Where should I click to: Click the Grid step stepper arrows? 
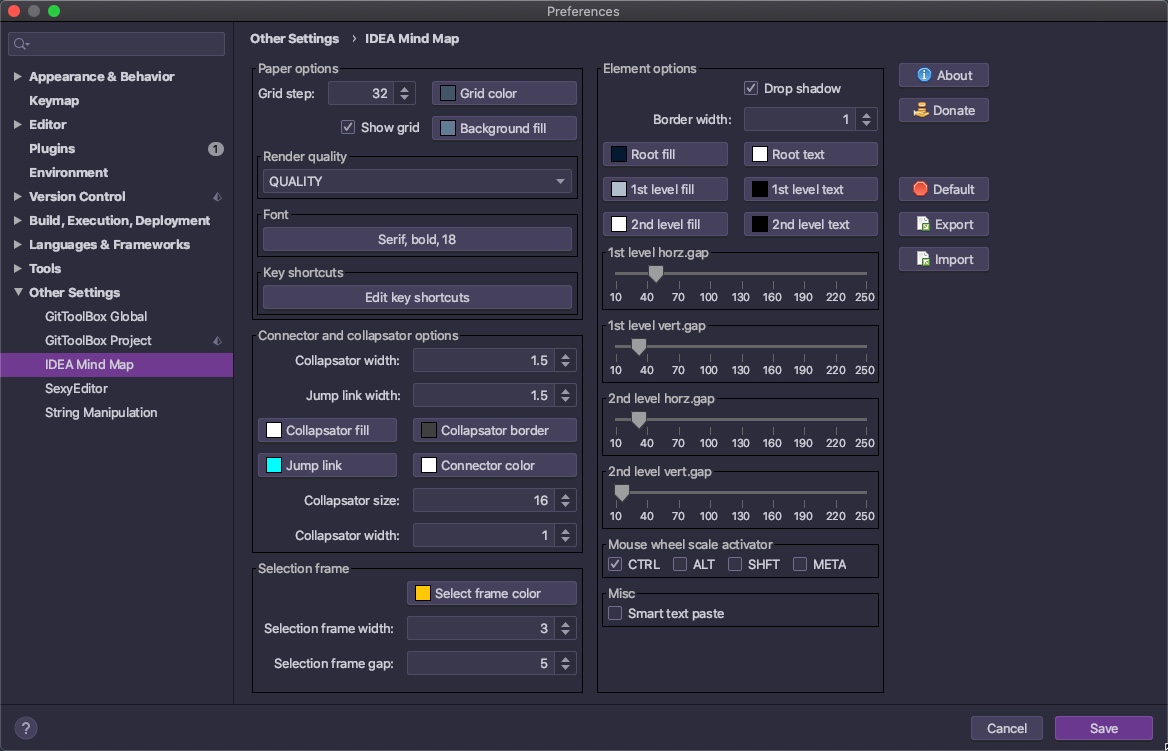pos(404,93)
